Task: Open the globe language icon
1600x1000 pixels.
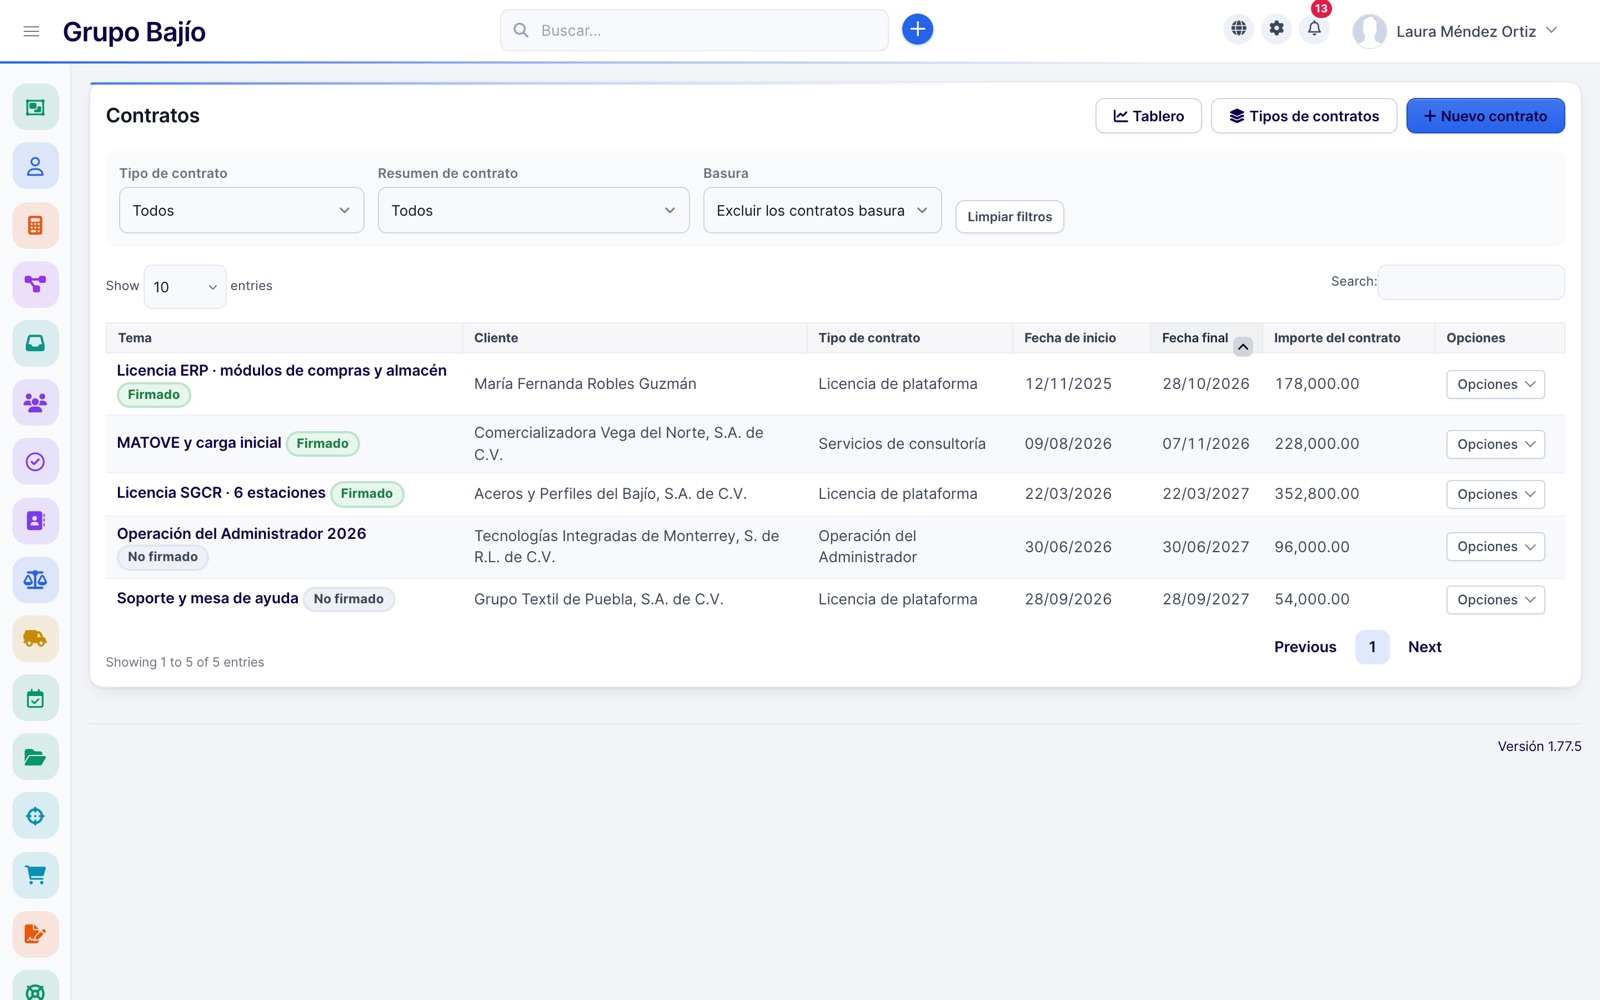Action: tap(1239, 29)
